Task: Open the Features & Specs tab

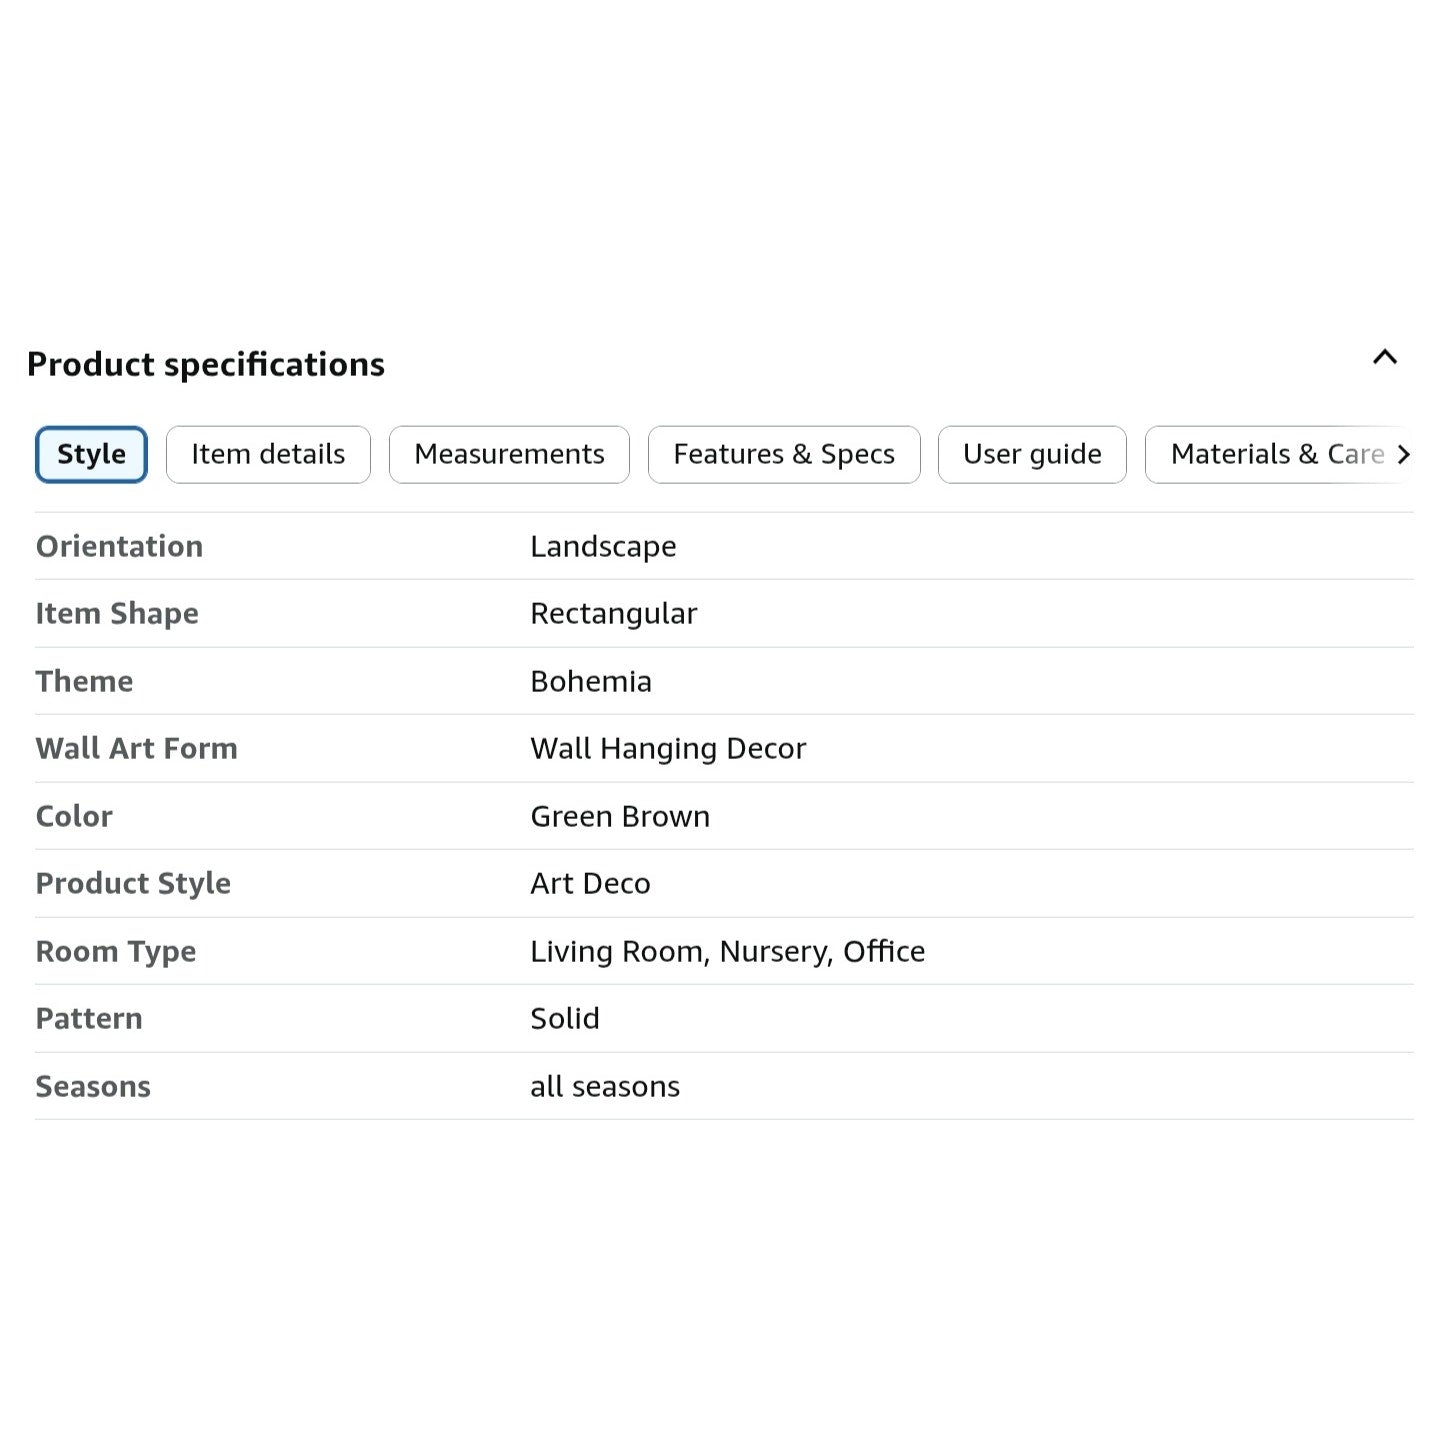Action: pyautogui.click(x=784, y=455)
